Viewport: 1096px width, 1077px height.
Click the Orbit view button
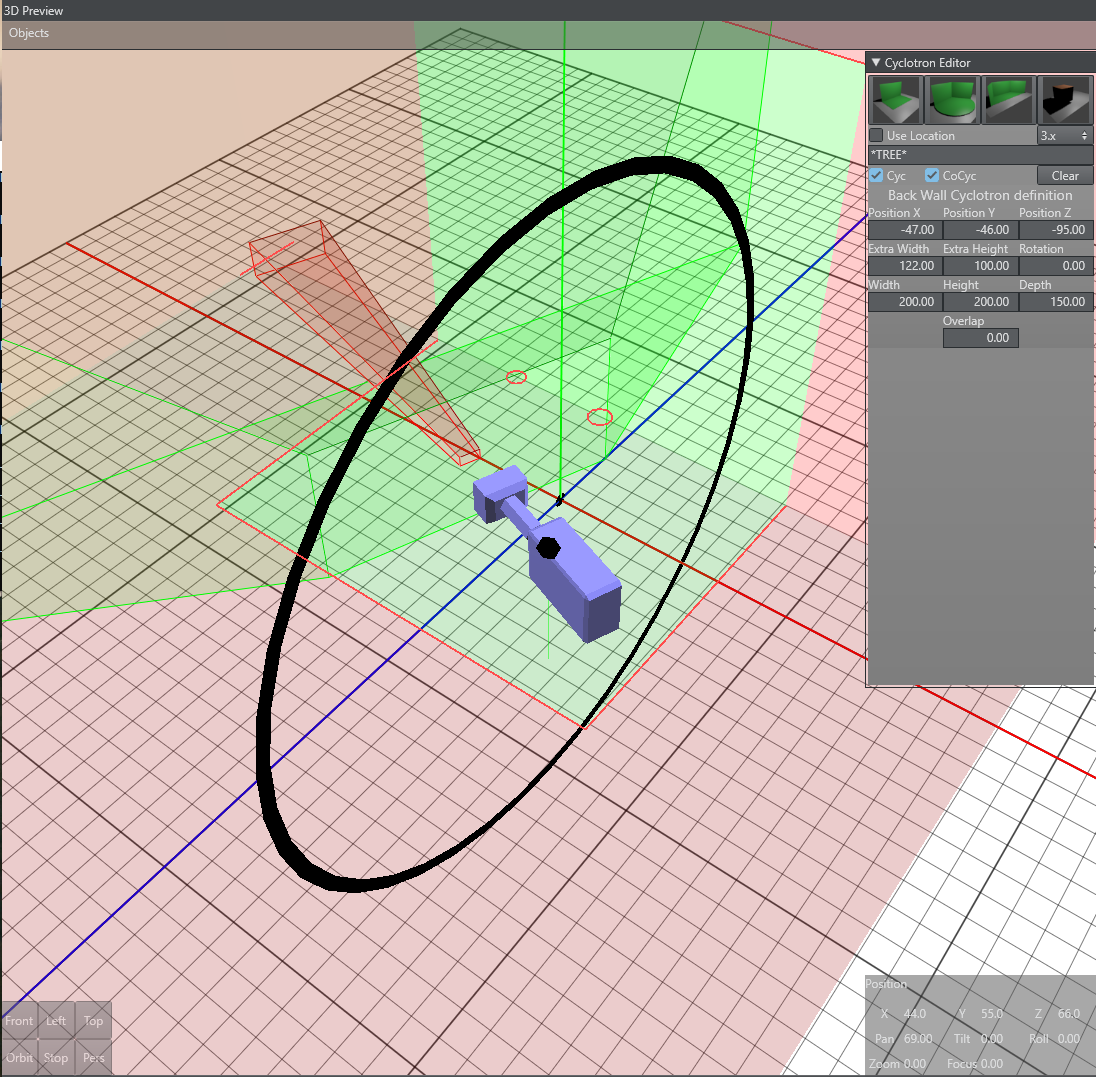click(19, 1057)
